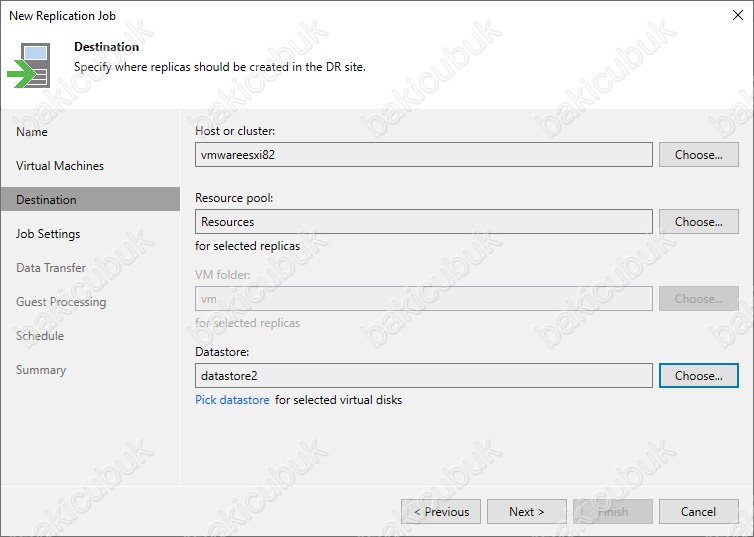
Task: Click the Destination heading text
Action: 107,47
